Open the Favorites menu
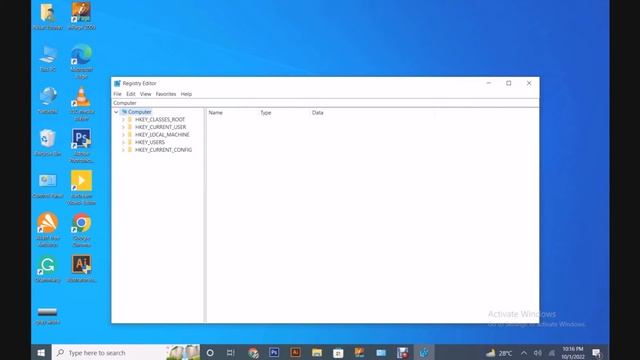The width and height of the screenshot is (640, 360). [x=166, y=94]
